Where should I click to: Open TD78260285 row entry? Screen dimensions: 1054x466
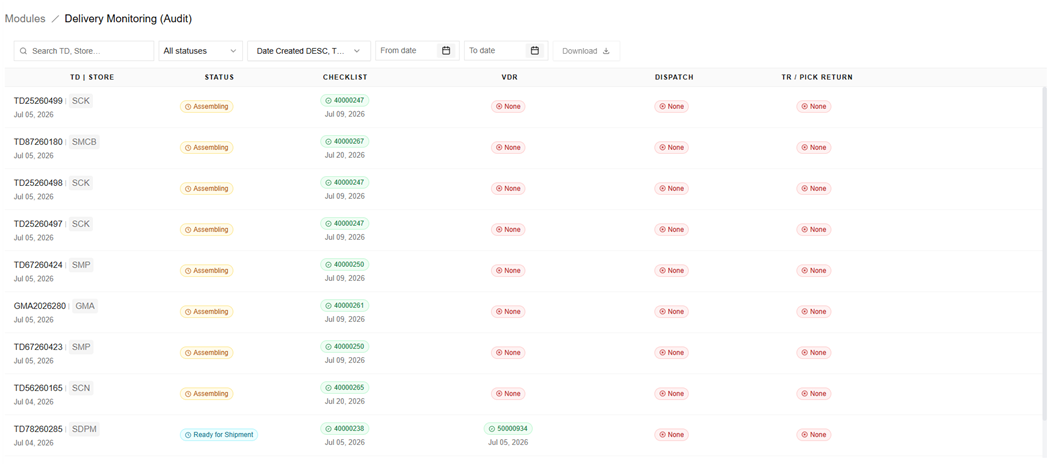(x=38, y=429)
